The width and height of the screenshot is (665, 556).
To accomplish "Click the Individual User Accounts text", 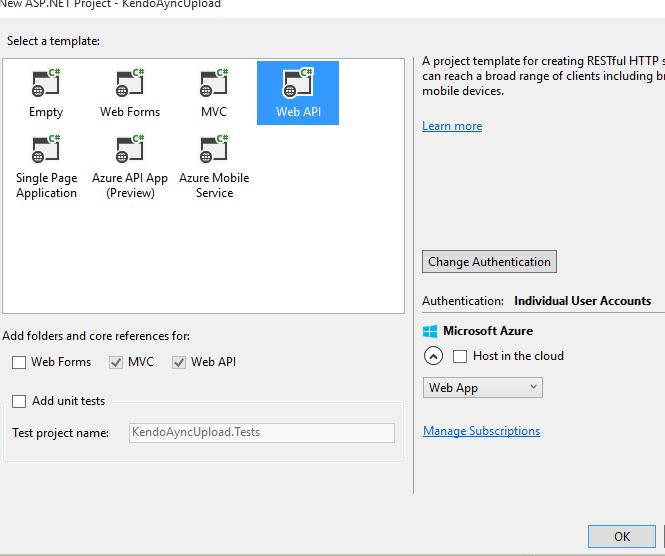I will 582,301.
